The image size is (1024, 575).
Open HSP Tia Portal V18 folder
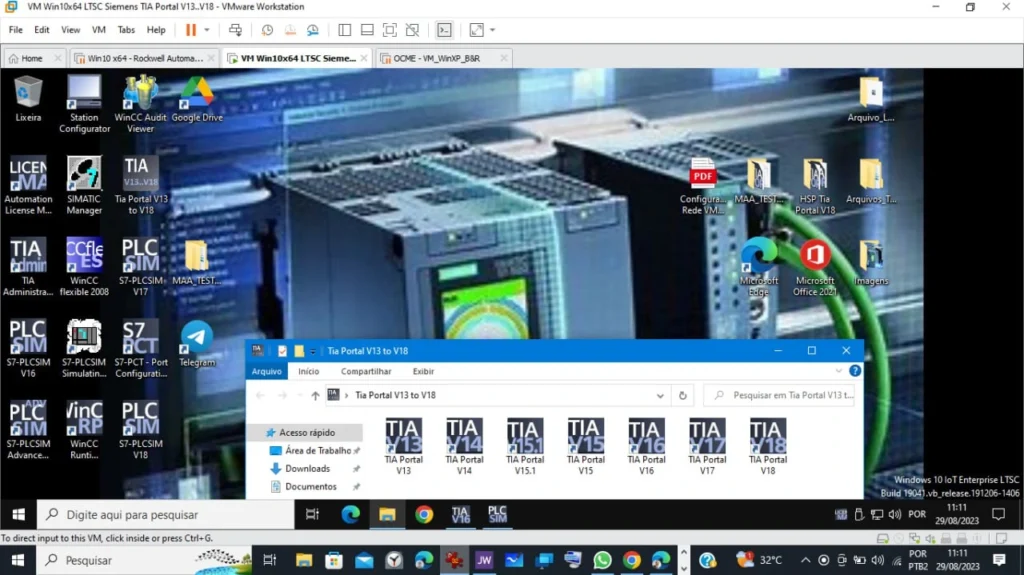(814, 187)
